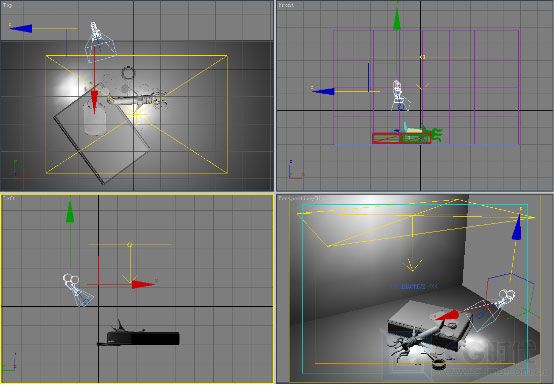The height and width of the screenshot is (385, 554).
Task: Open the Top viewport label menu
Action: [x=7, y=5]
